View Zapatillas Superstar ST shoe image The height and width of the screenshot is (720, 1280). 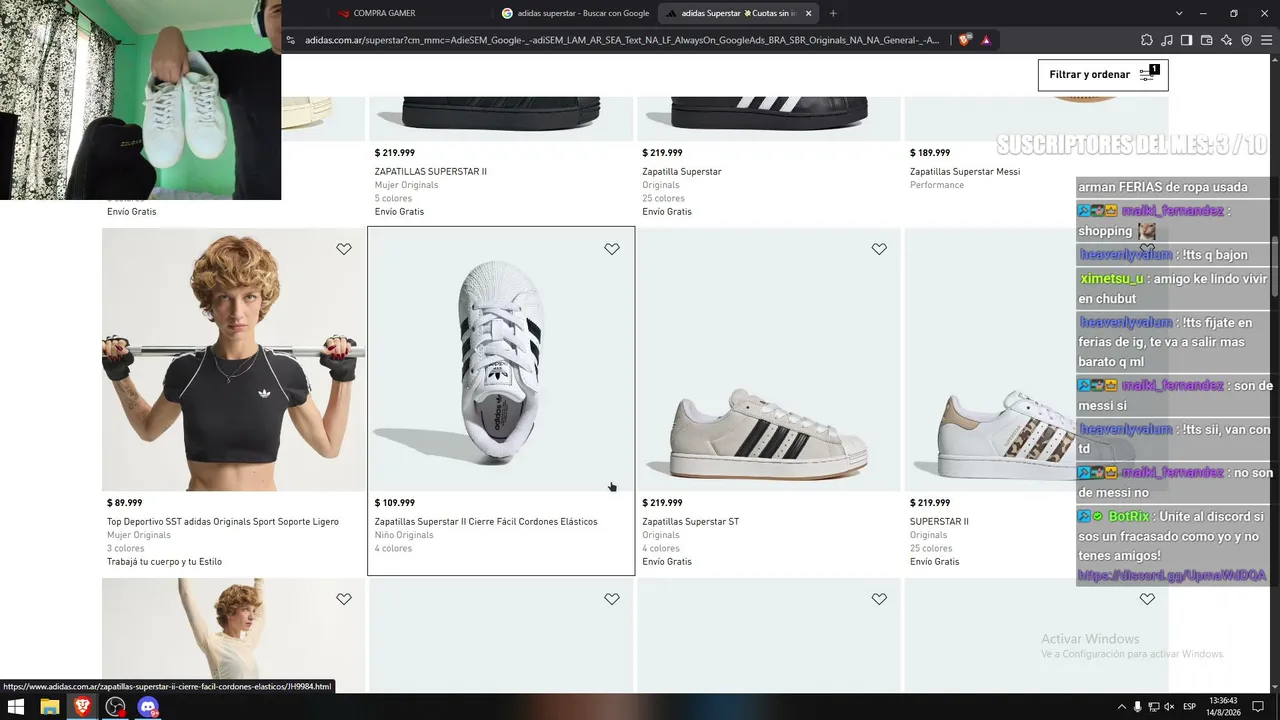(x=769, y=360)
